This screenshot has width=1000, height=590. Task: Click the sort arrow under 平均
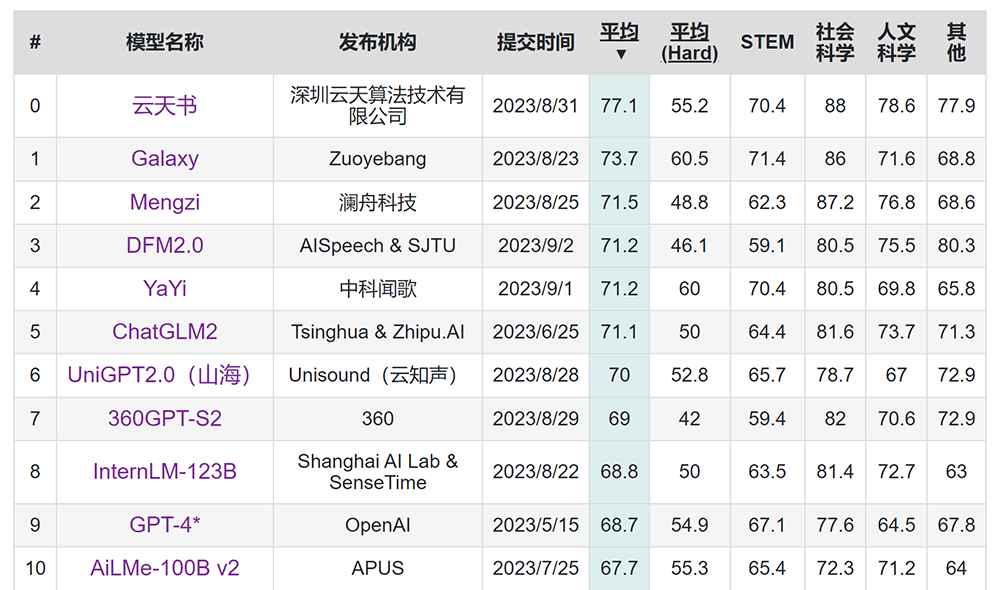[x=621, y=54]
